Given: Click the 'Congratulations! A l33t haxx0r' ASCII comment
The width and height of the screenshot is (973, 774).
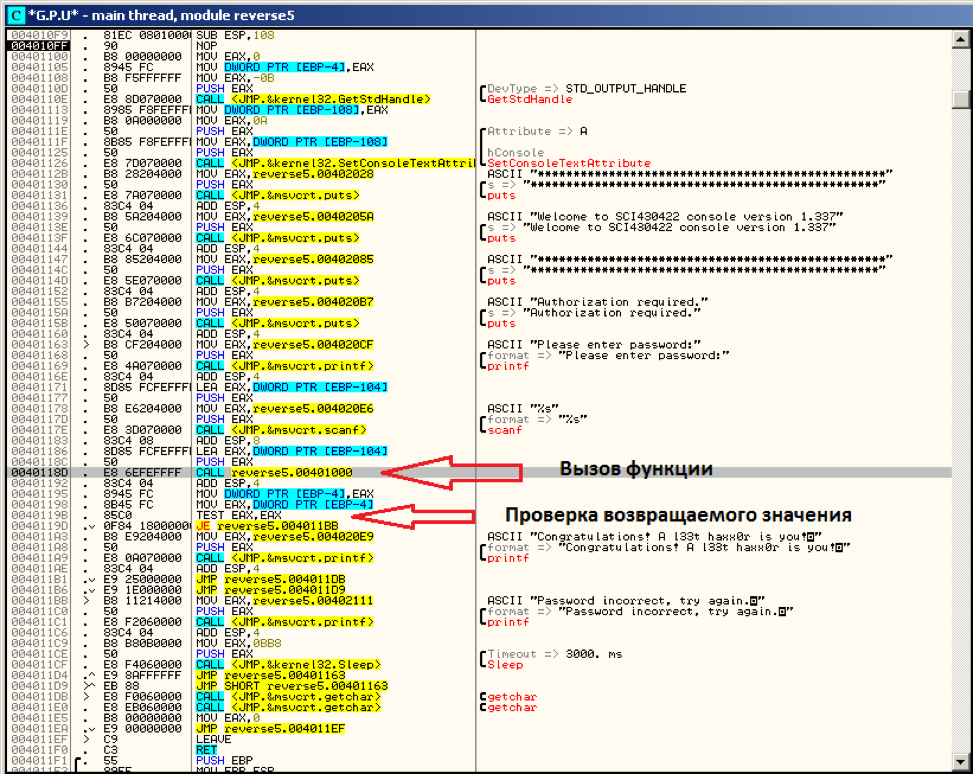Looking at the screenshot, I should [x=655, y=536].
